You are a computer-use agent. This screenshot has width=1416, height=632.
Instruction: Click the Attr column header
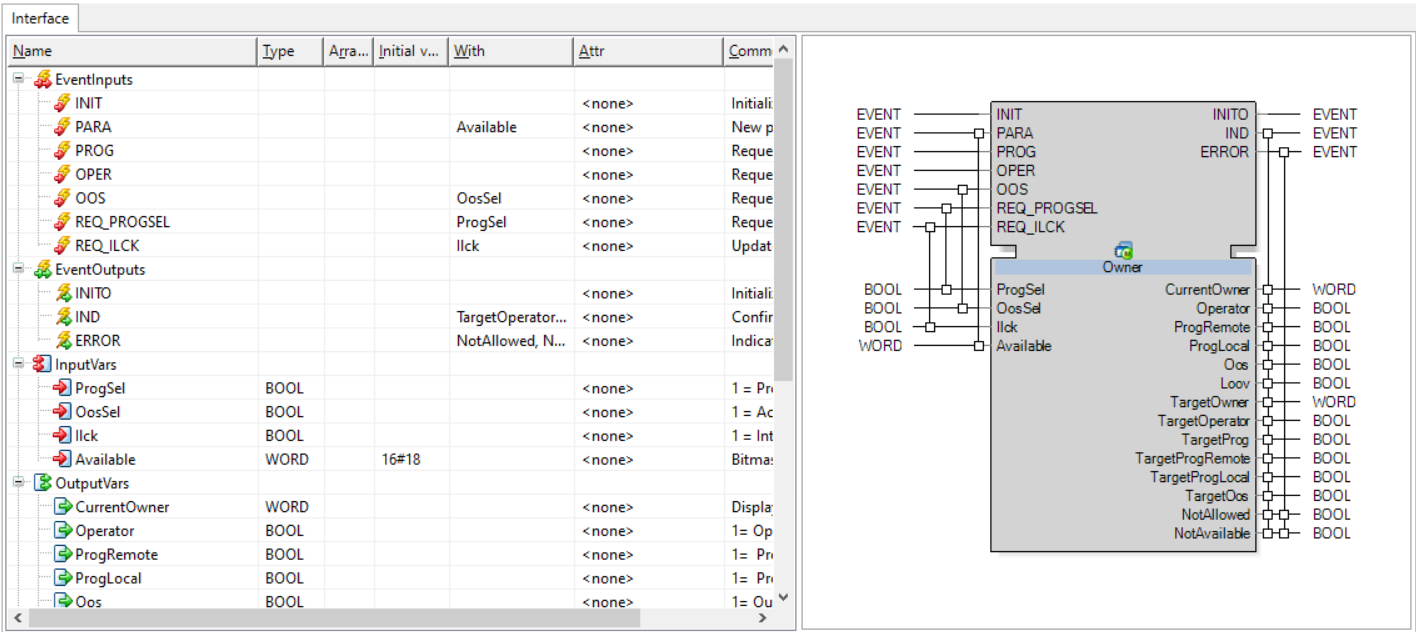pos(648,51)
